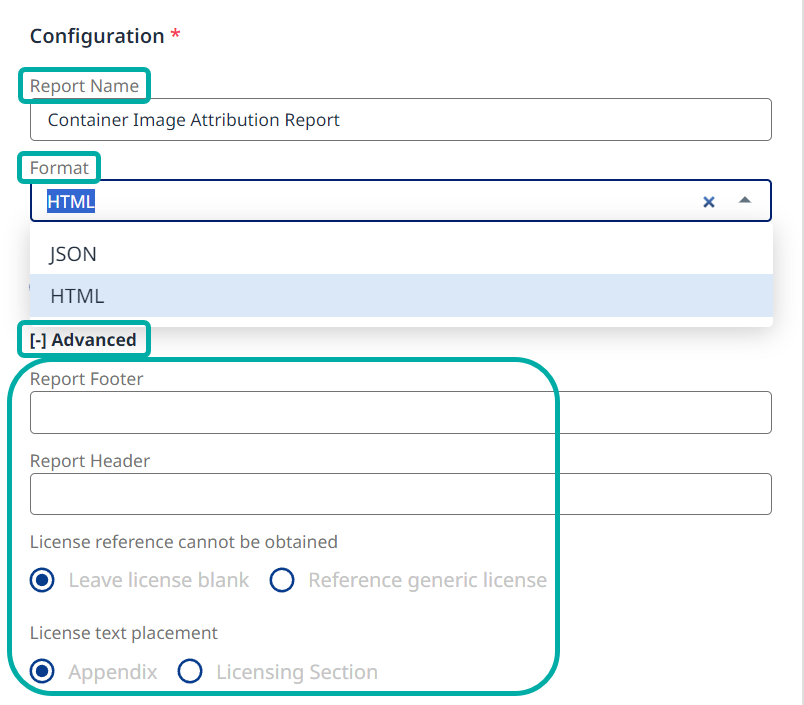
Task: Clear the Format selection with the X icon
Action: point(709,201)
